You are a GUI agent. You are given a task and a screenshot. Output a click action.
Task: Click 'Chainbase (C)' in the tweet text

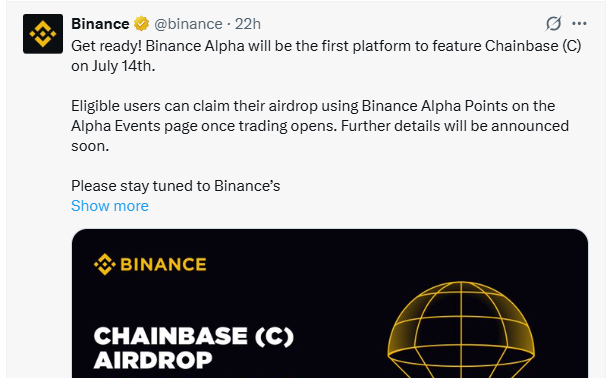pos(533,46)
